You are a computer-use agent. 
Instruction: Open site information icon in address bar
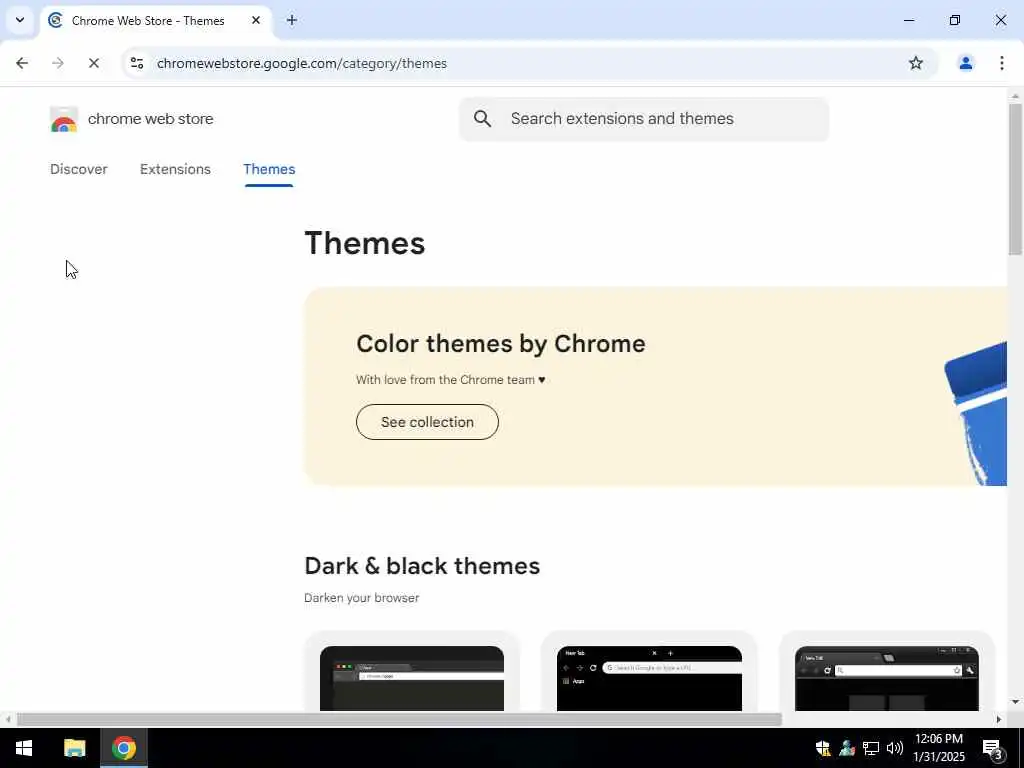click(x=136, y=63)
